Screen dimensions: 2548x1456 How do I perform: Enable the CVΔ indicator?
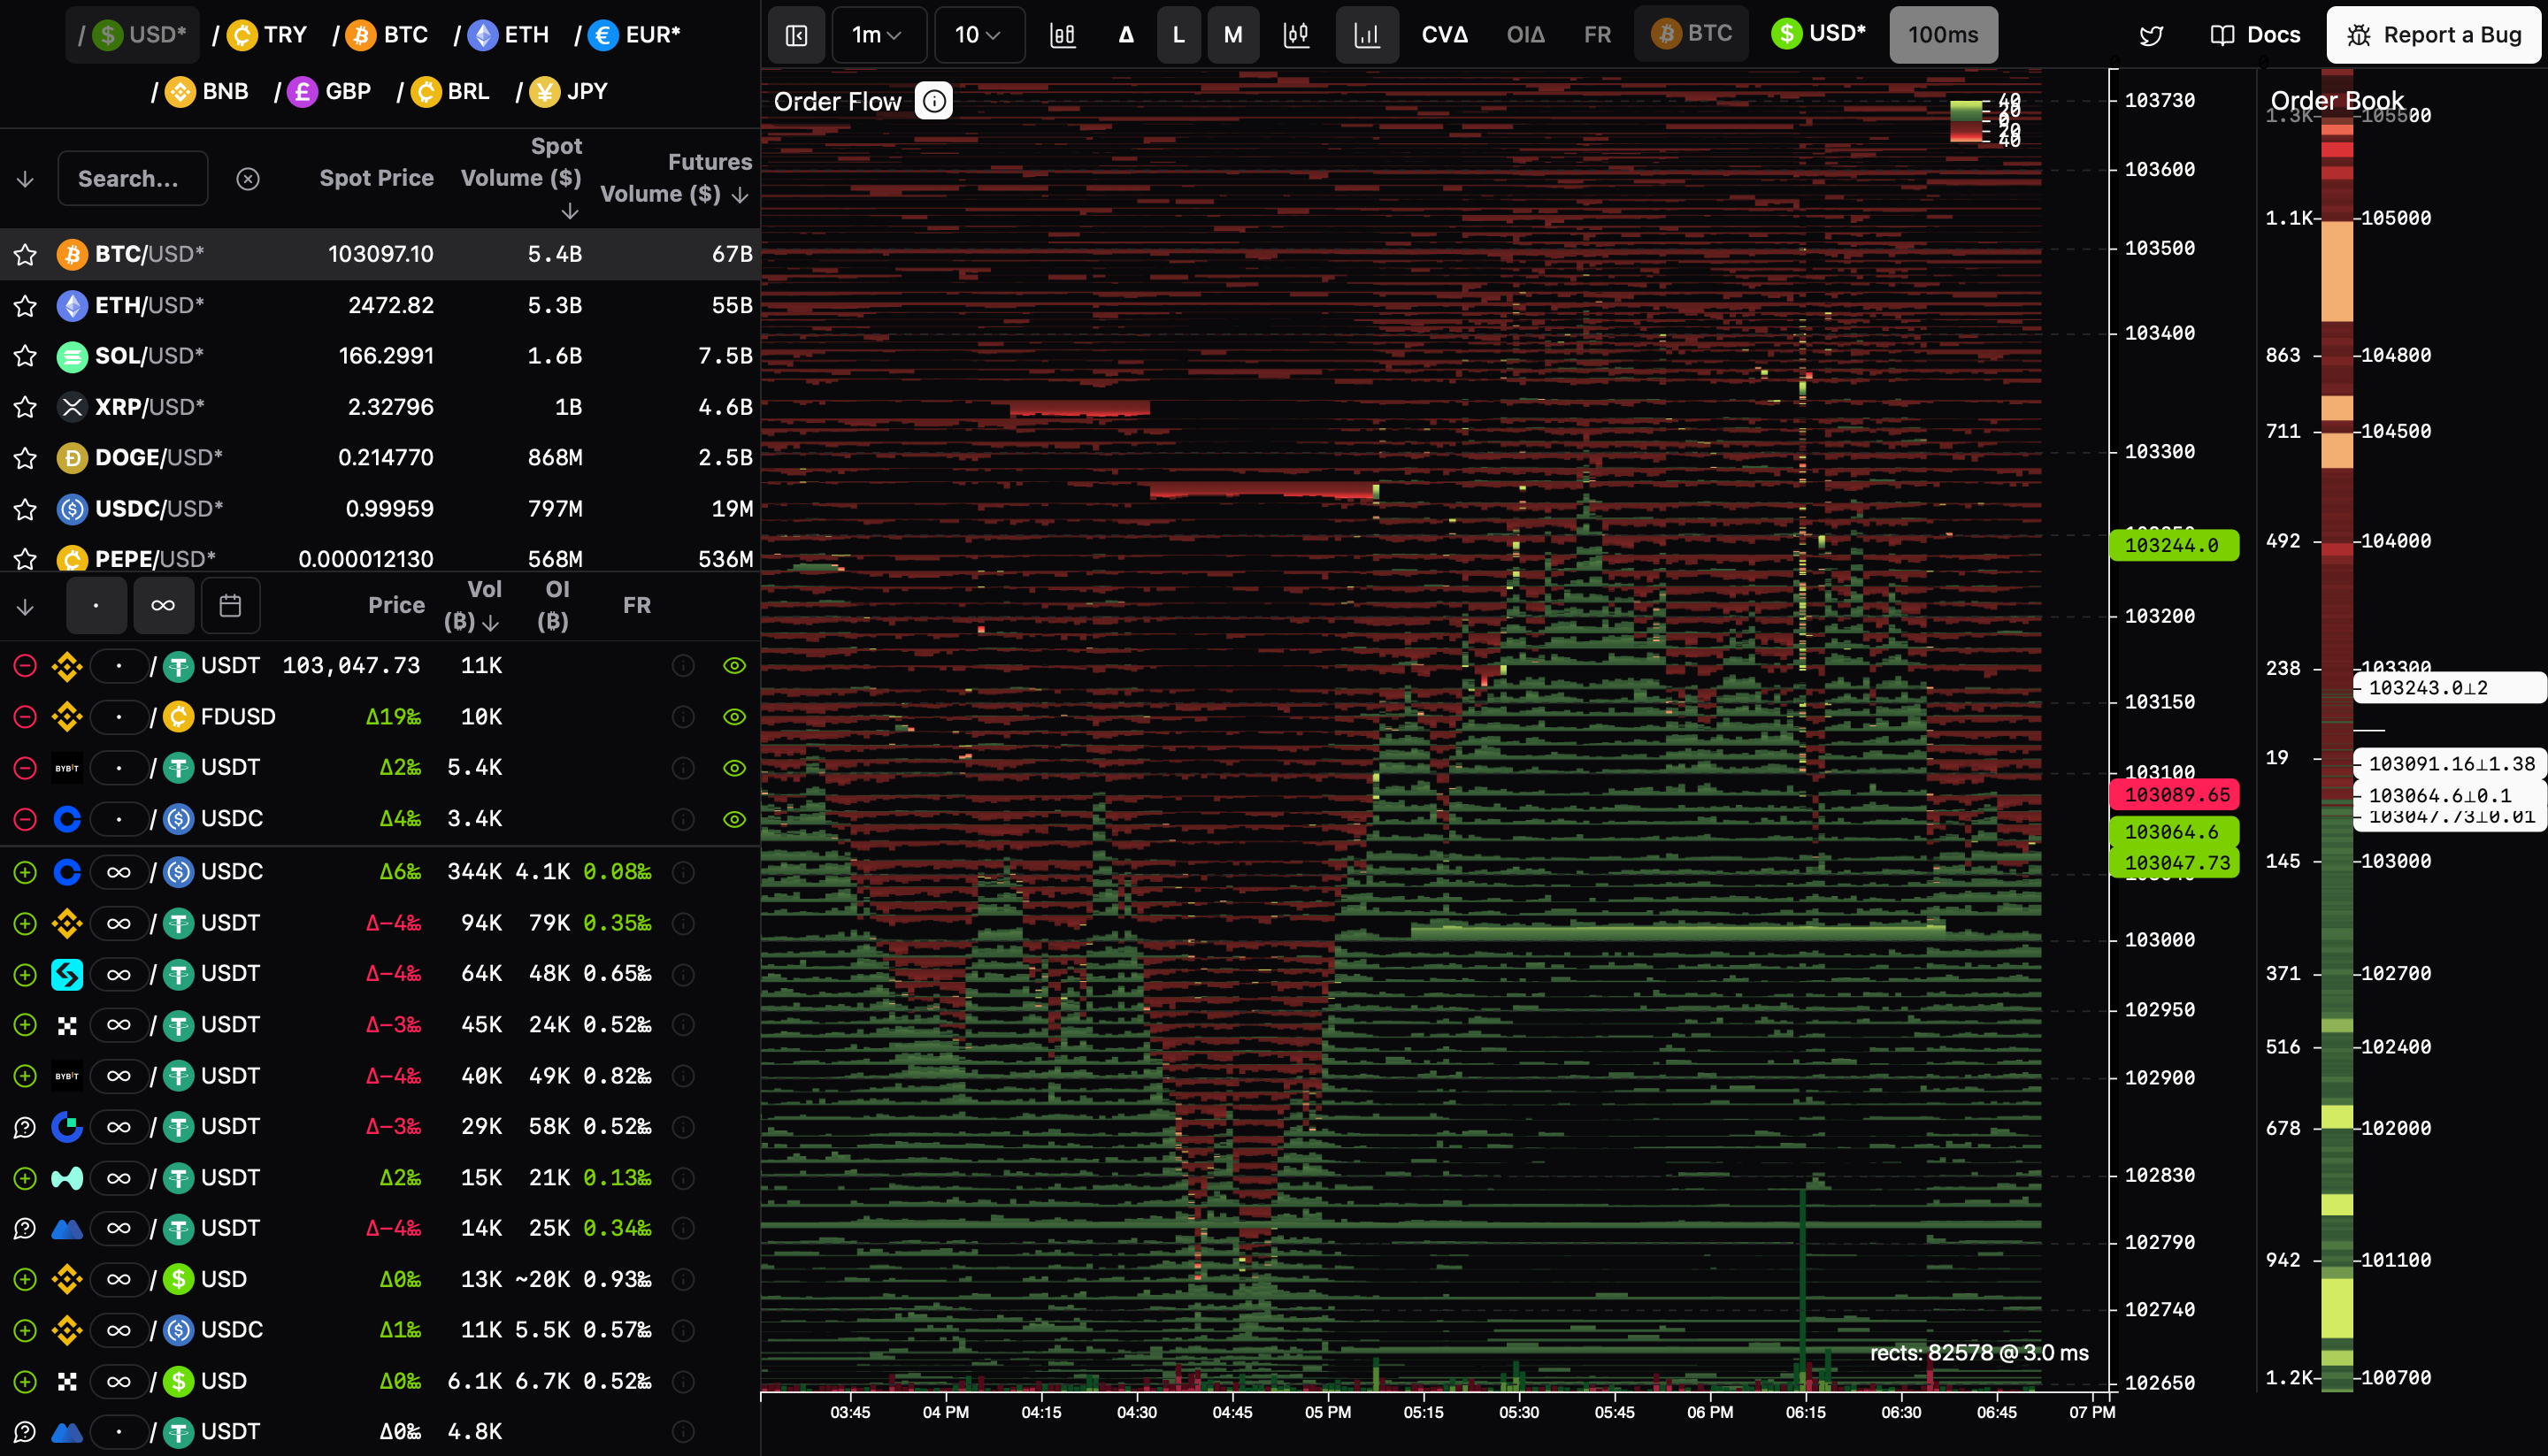[x=1445, y=35]
